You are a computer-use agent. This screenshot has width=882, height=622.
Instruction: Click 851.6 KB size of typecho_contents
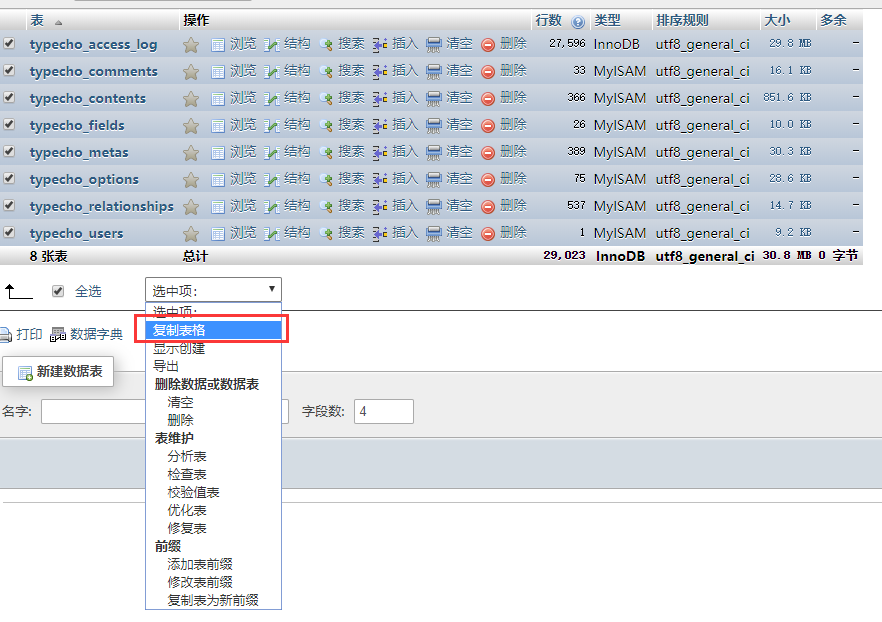[787, 97]
